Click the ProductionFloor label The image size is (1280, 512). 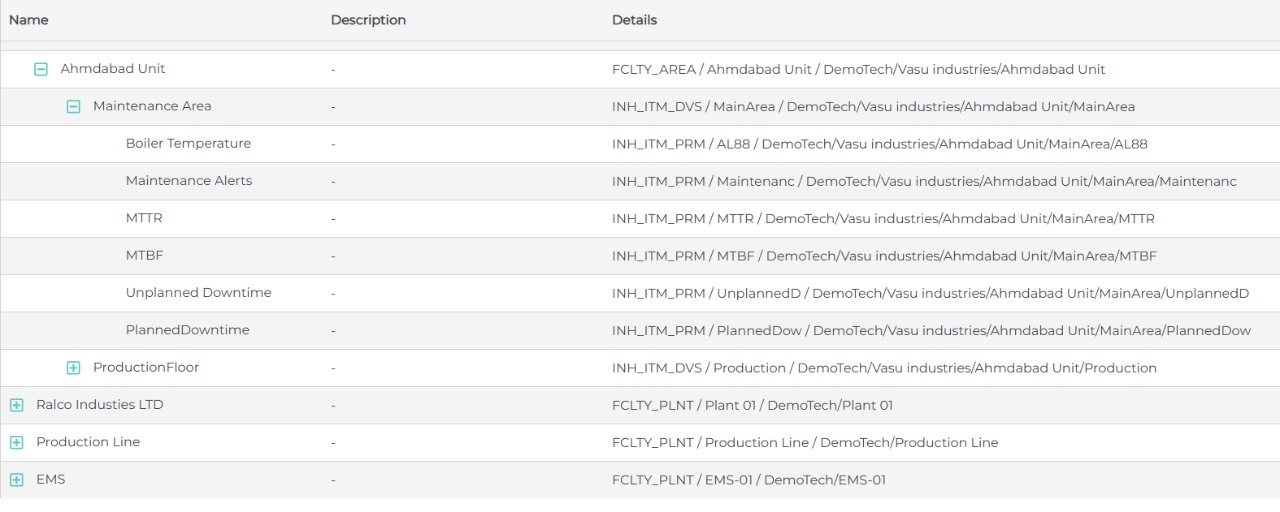point(146,367)
